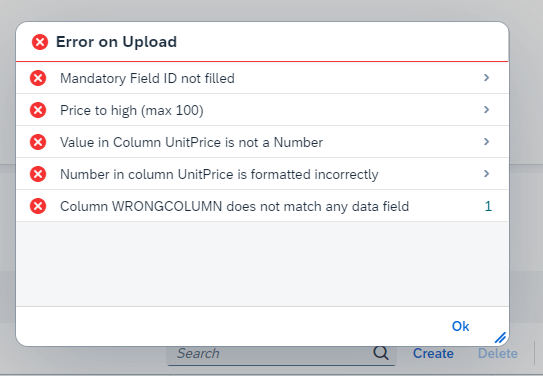Click the red error icon for Price to high
The height and width of the screenshot is (376, 543).
click(38, 110)
